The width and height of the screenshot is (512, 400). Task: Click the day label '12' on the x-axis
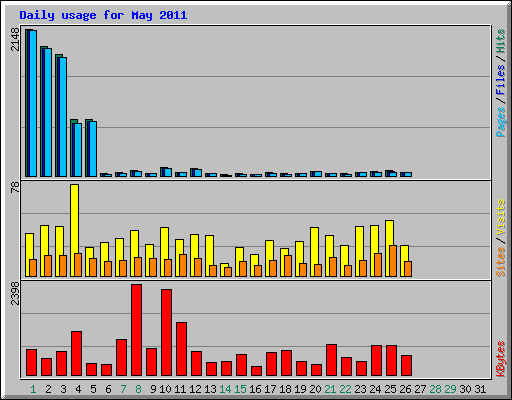pos(195,389)
